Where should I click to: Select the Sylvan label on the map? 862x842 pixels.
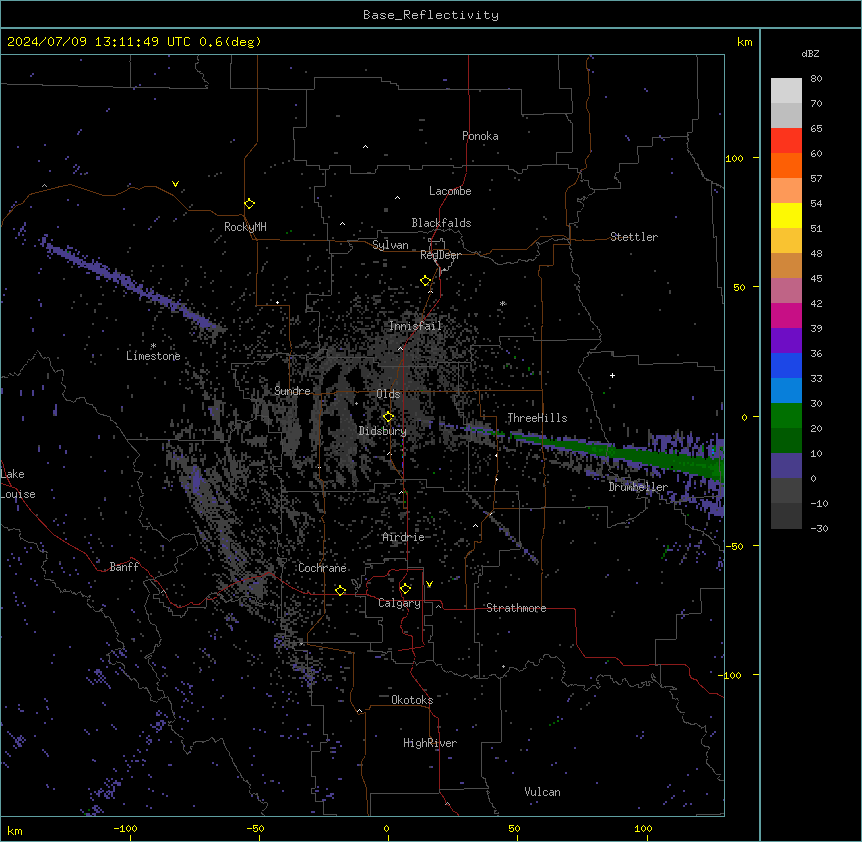(390, 245)
